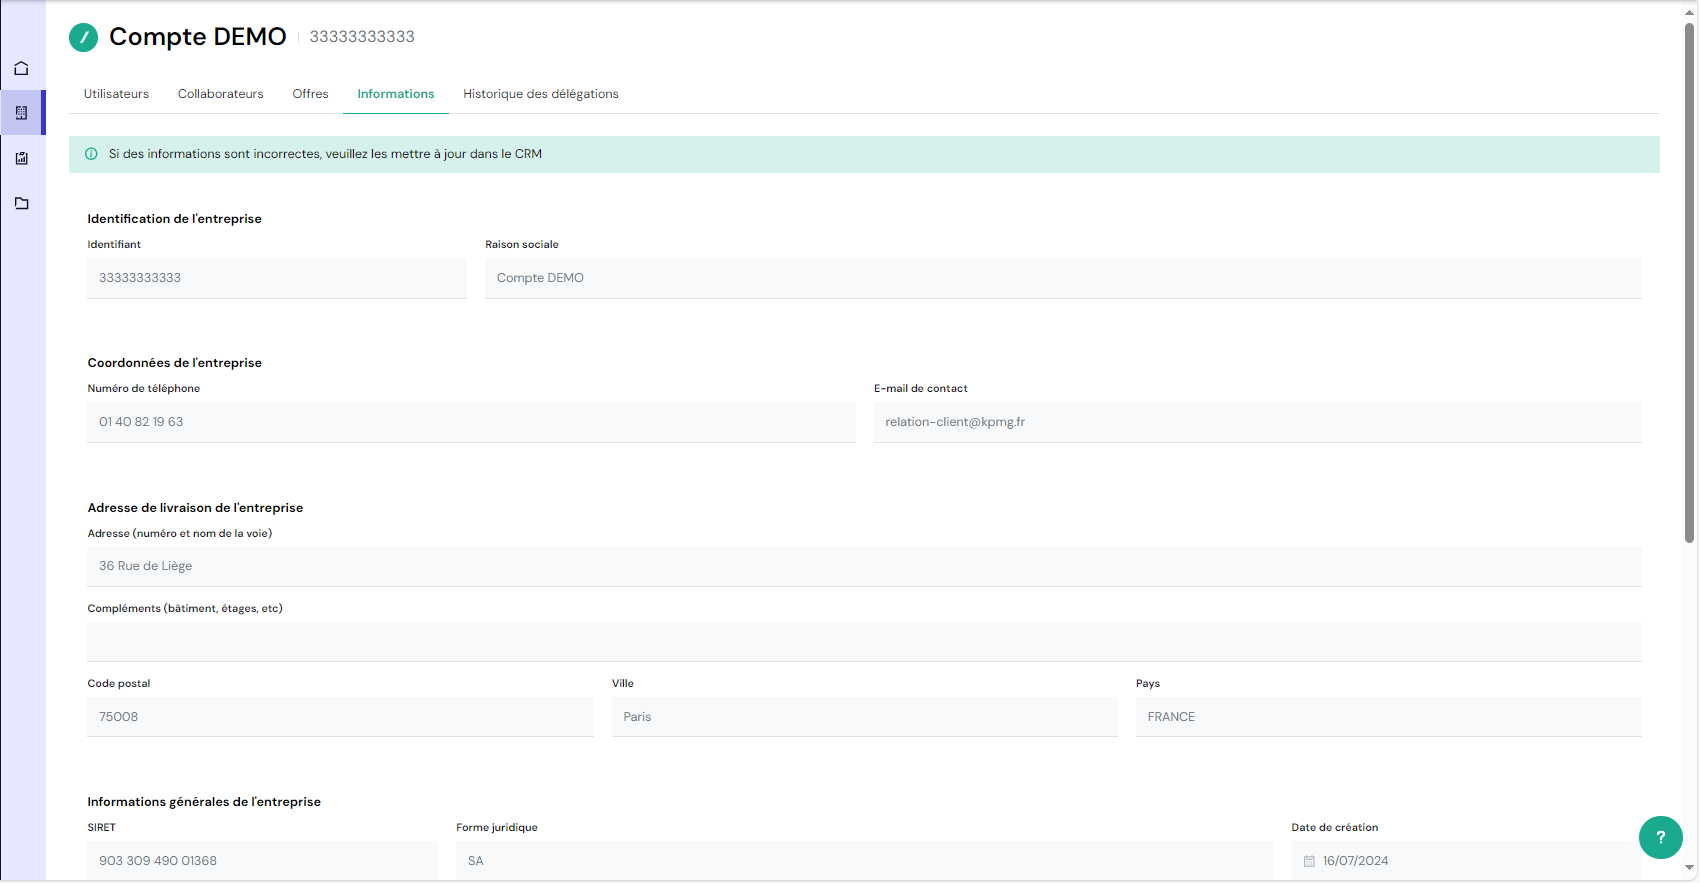Switch to the Utilisateurs tab
Viewport: 1700px width, 883px height.
tap(116, 94)
